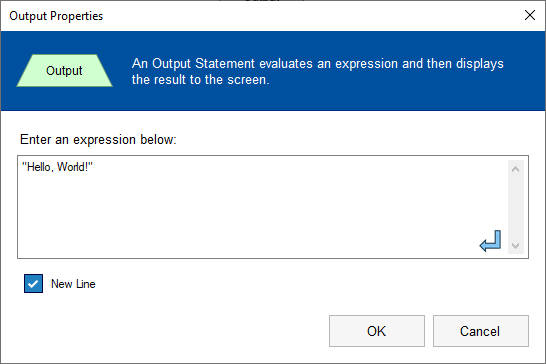Click the expression box scrollbar track
This screenshot has width=546, height=364.
pyautogui.click(x=516, y=208)
